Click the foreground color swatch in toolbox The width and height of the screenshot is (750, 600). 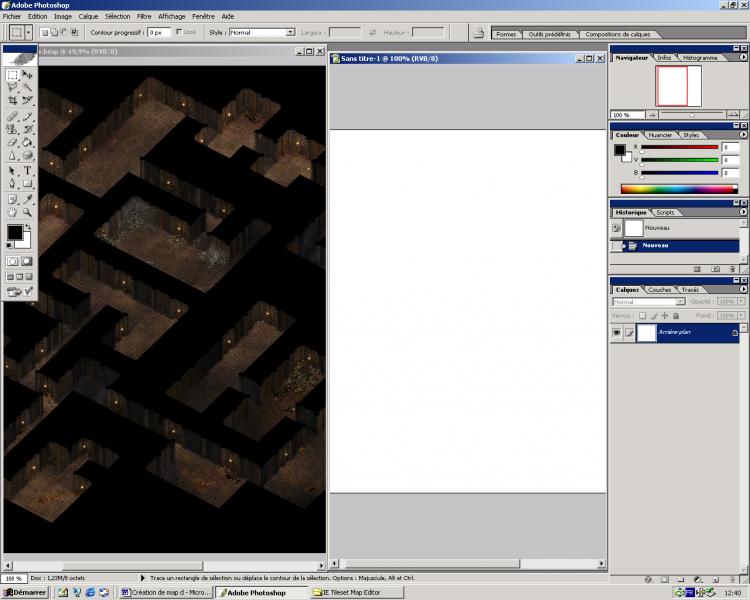tap(14, 233)
